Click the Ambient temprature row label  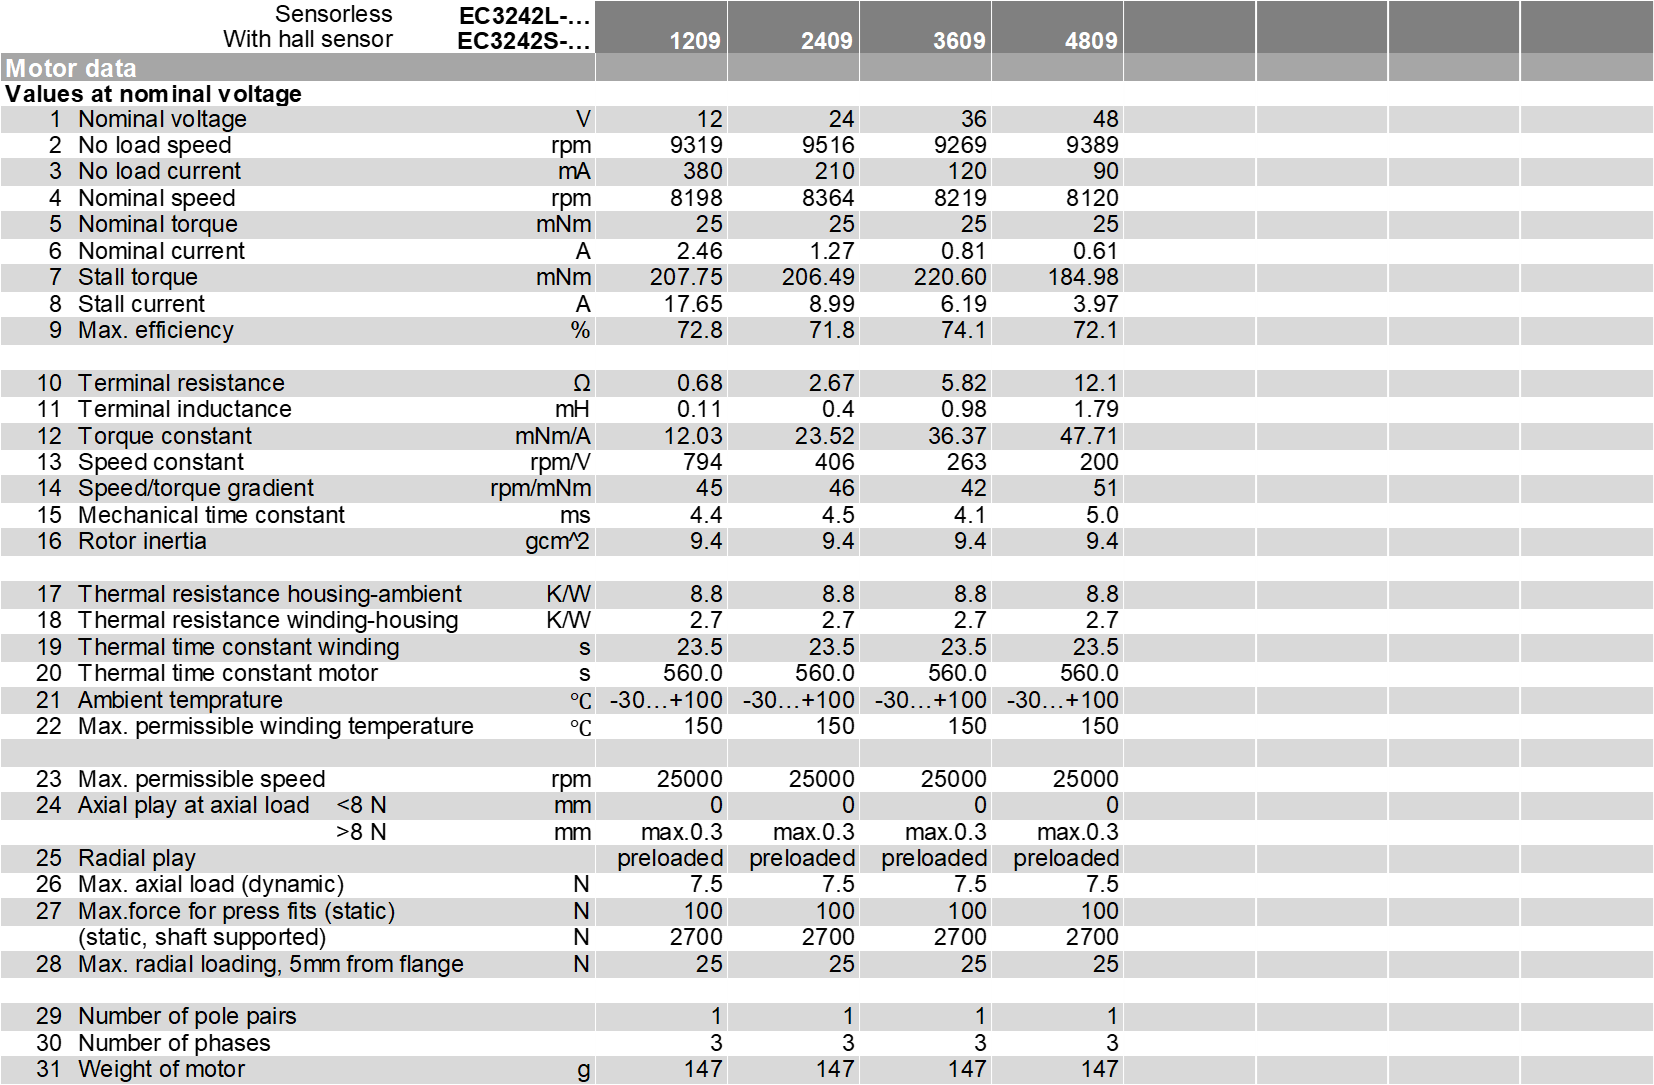click(x=180, y=700)
